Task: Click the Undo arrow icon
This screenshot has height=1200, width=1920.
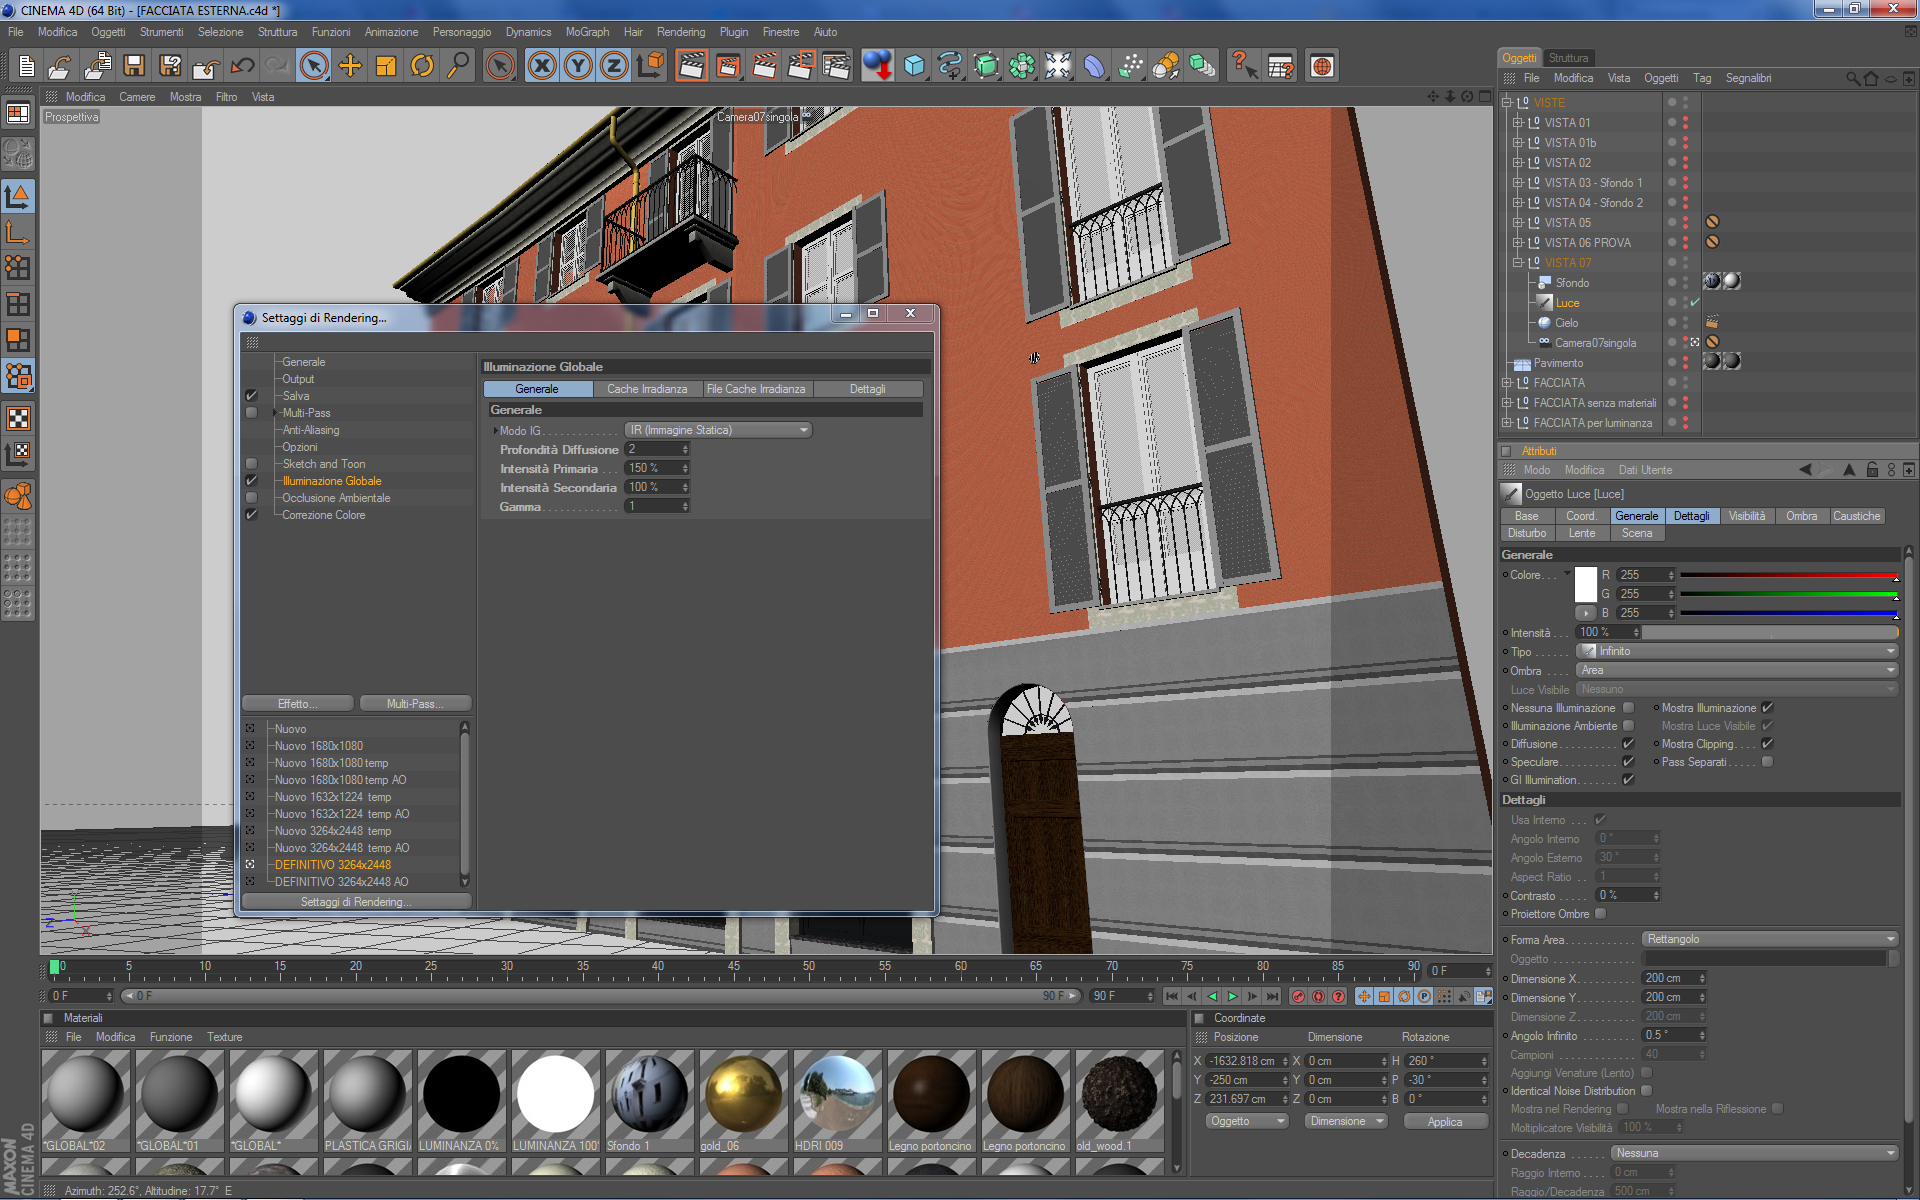Action: click(242, 66)
